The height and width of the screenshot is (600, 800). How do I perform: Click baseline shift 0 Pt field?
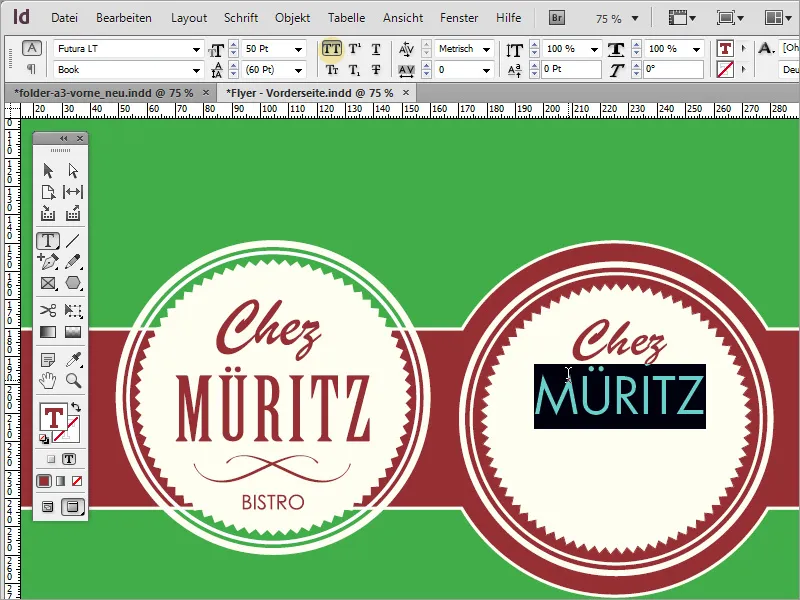[571, 69]
